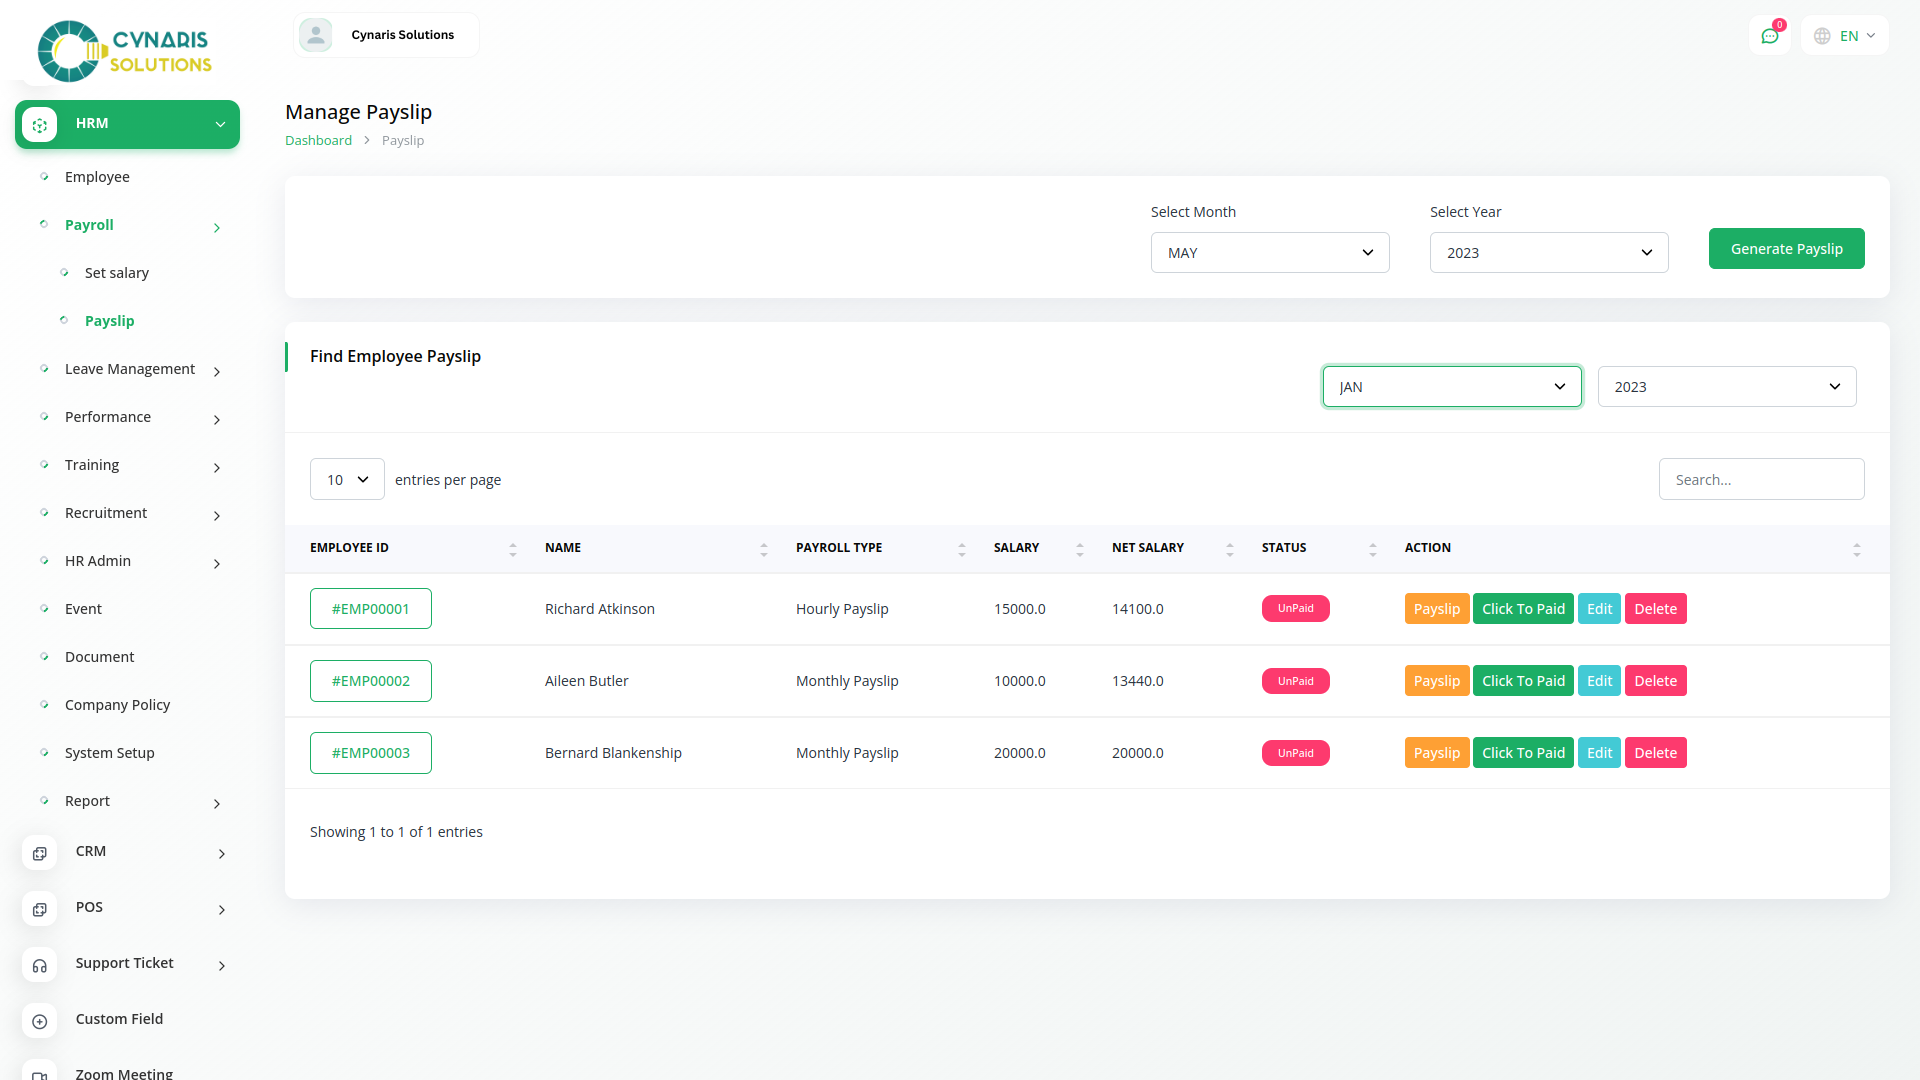Open the chat messages icon
Image resolution: width=1920 pixels, height=1080 pixels.
(x=1769, y=36)
